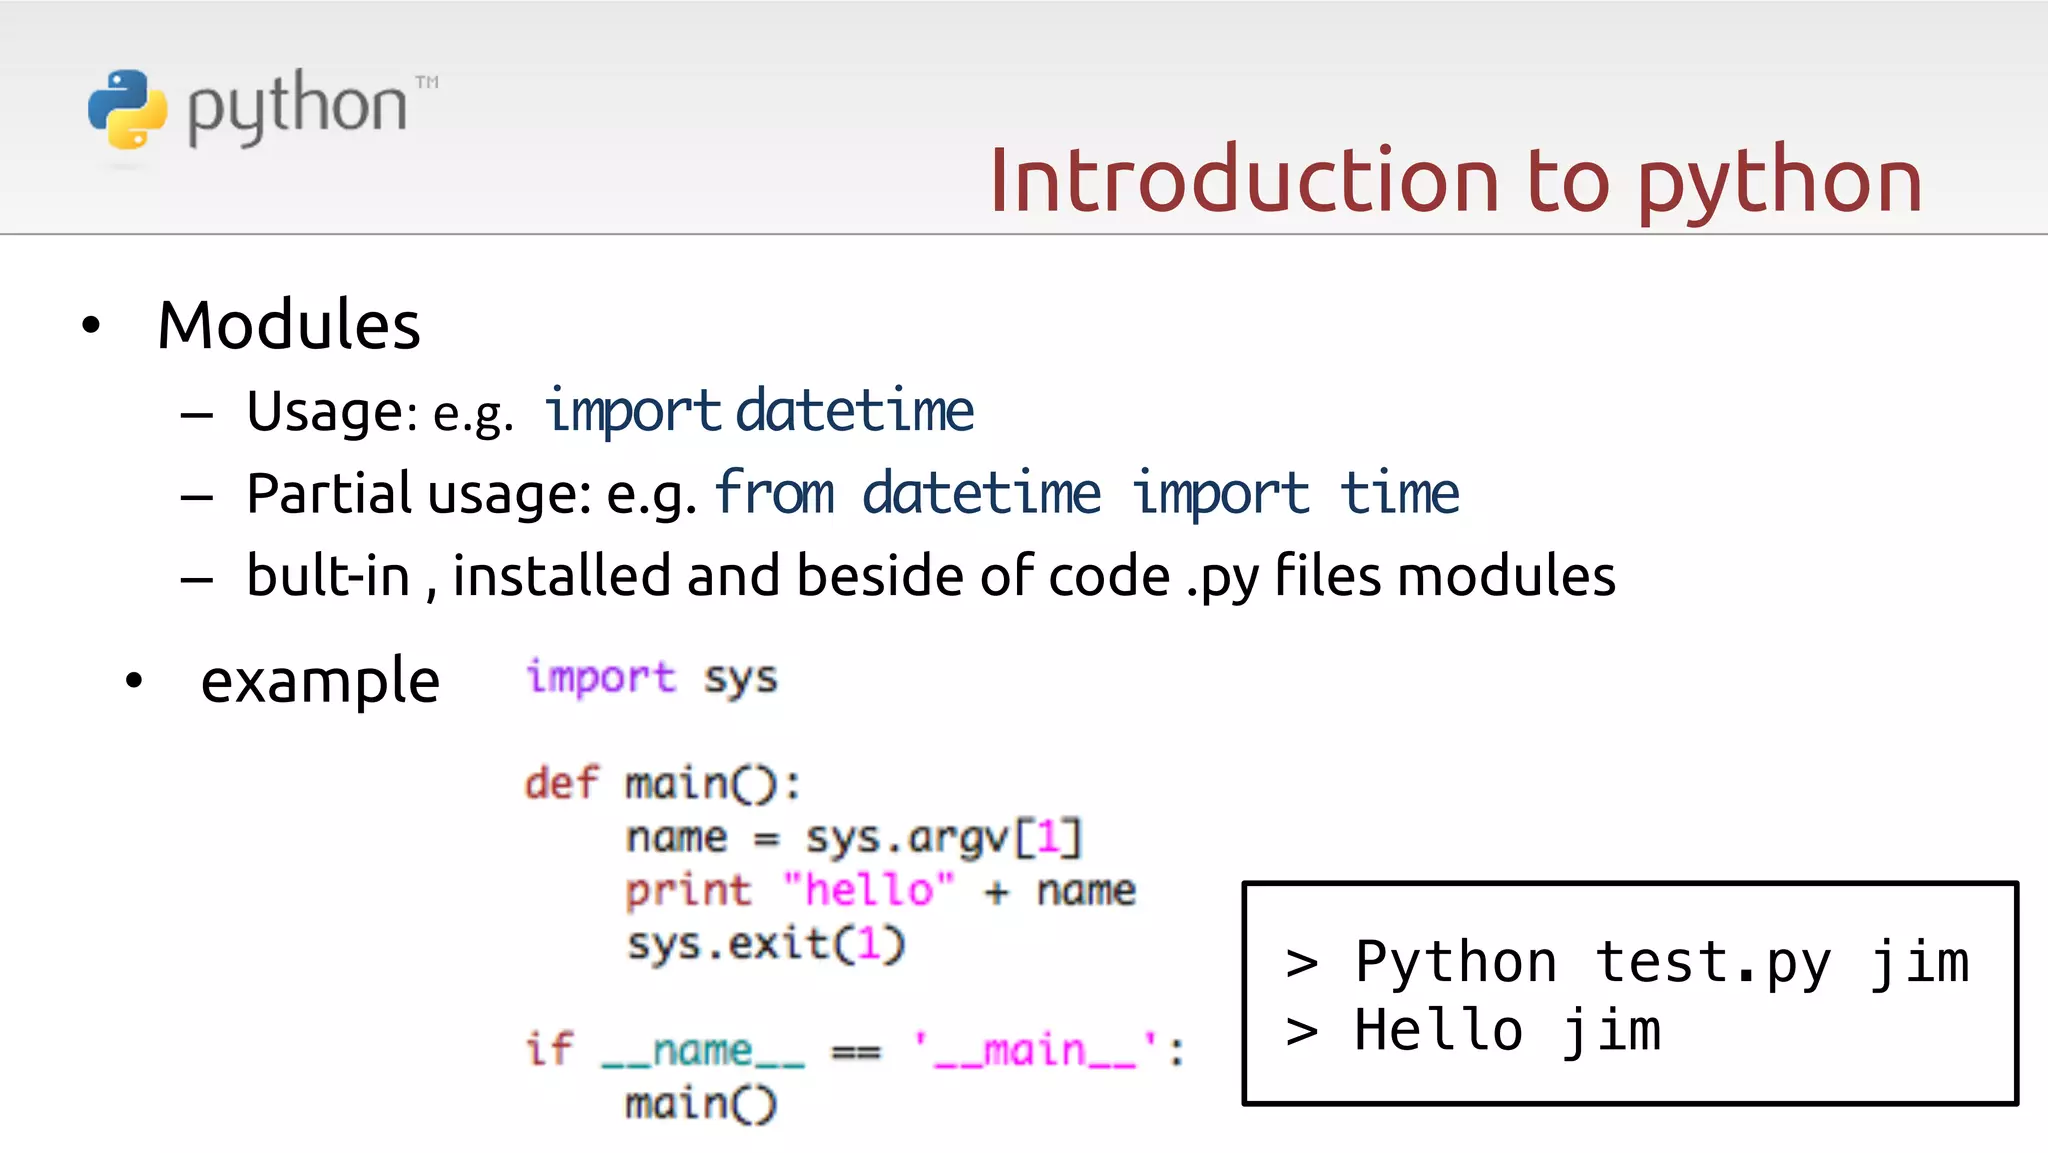
Task: Click the 'def main():' code line
Action: [663, 783]
